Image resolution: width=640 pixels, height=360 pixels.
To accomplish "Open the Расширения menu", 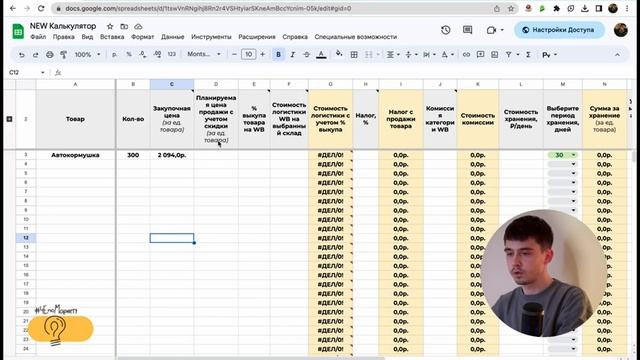I will pyautogui.click(x=257, y=37).
